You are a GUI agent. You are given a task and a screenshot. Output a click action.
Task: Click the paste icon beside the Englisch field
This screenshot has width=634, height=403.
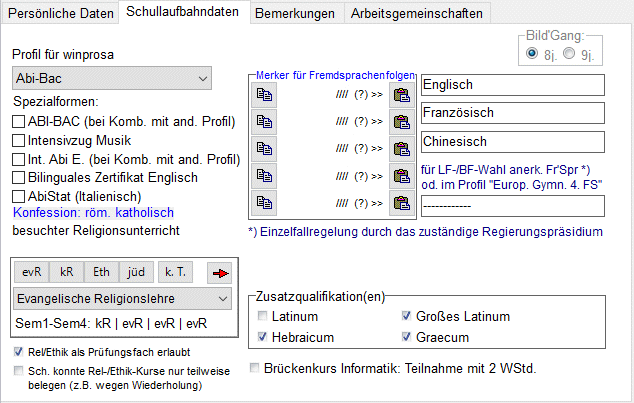coord(401,95)
